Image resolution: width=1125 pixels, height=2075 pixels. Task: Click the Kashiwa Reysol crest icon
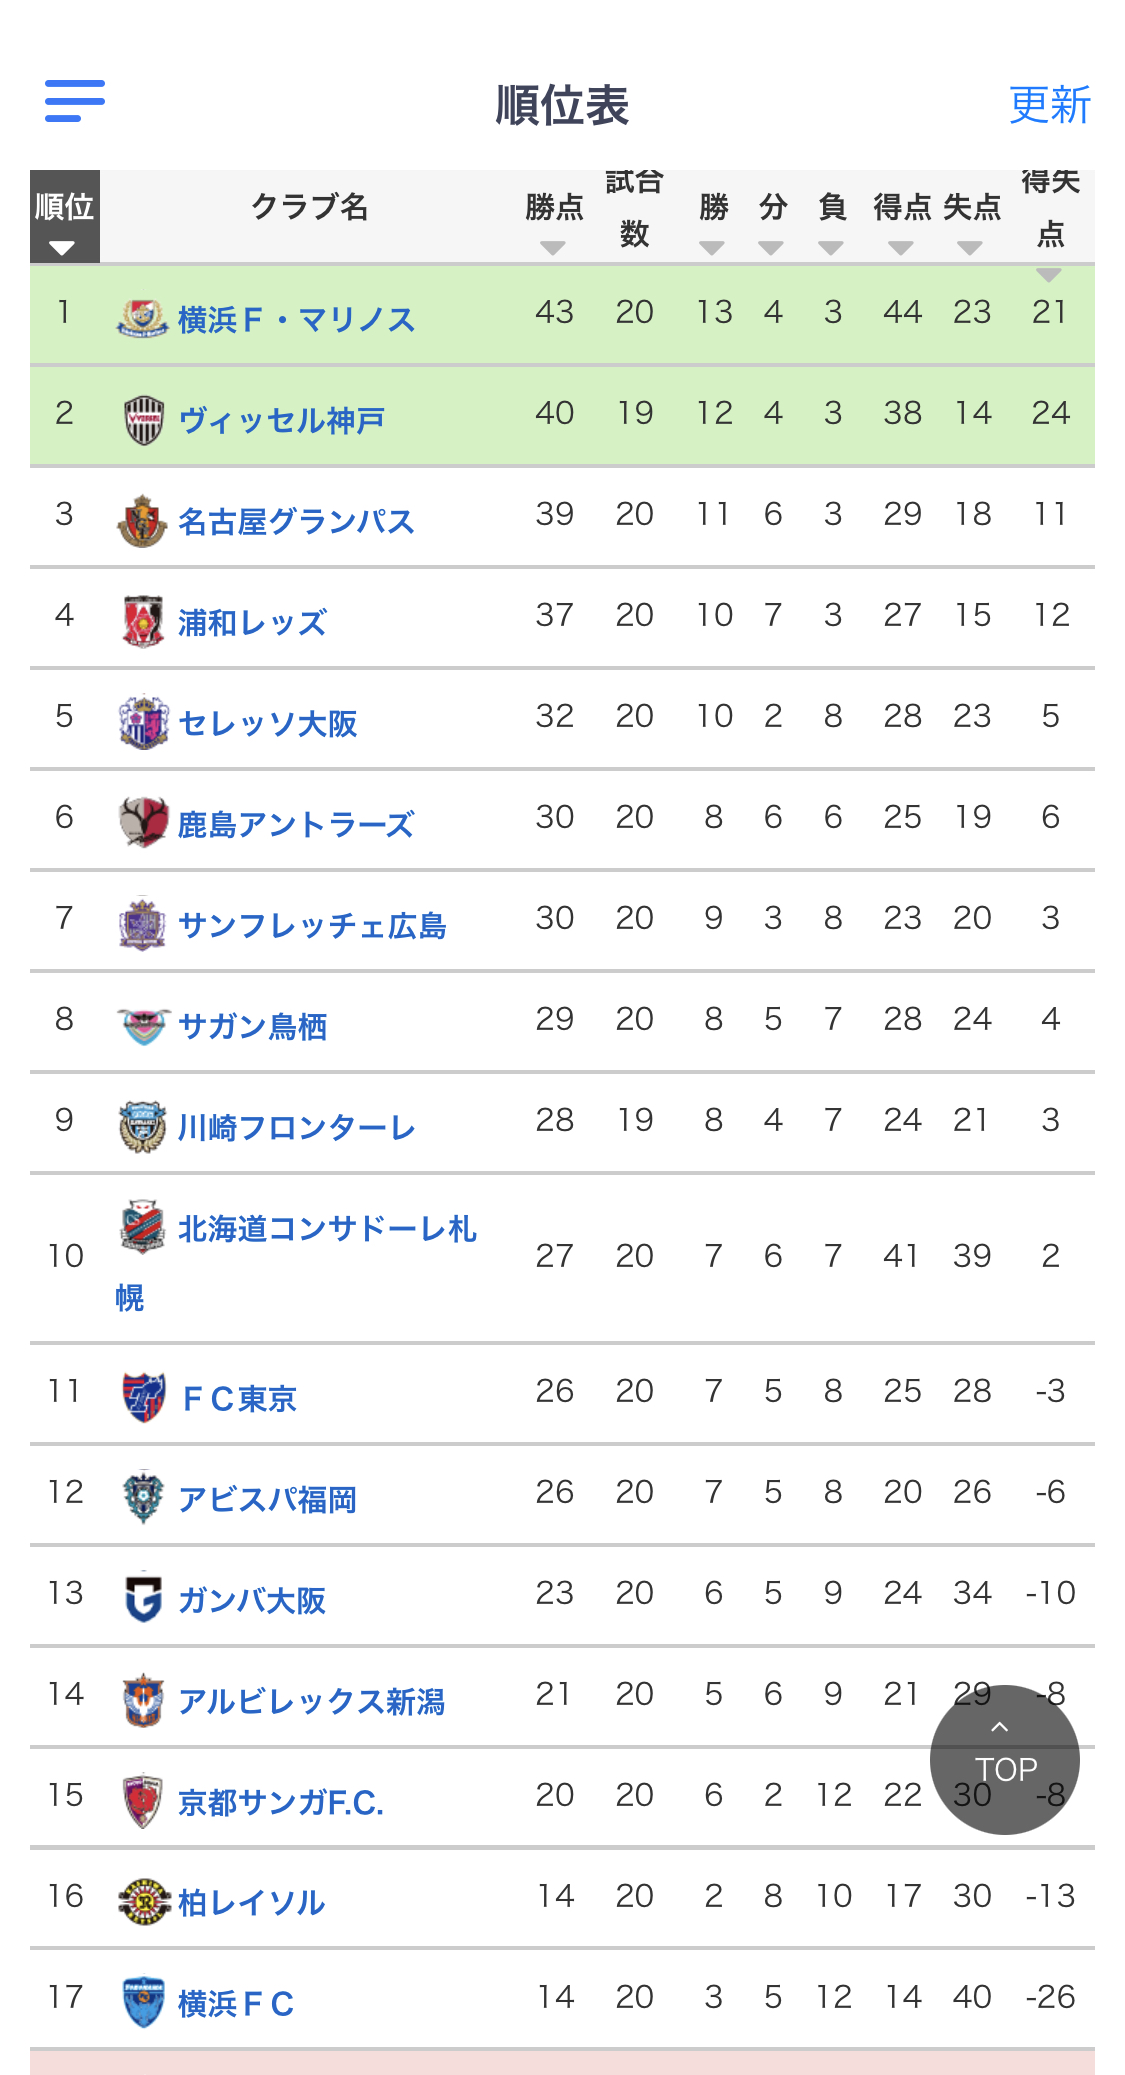pyautogui.click(x=143, y=1901)
